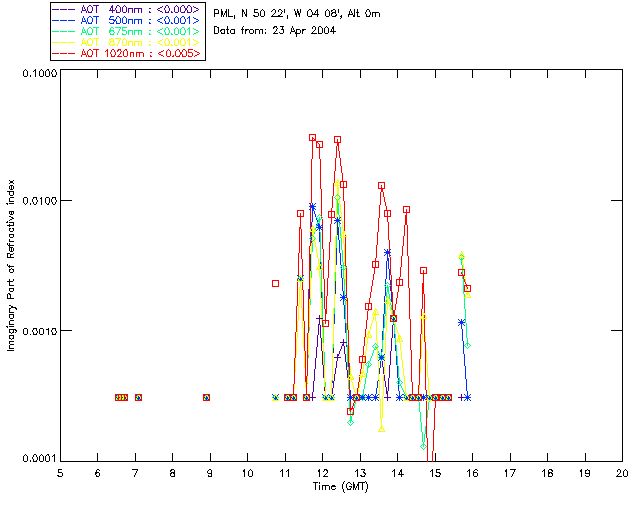Click the x-axis tick label 9
This screenshot has width=640, height=512.
click(x=210, y=473)
